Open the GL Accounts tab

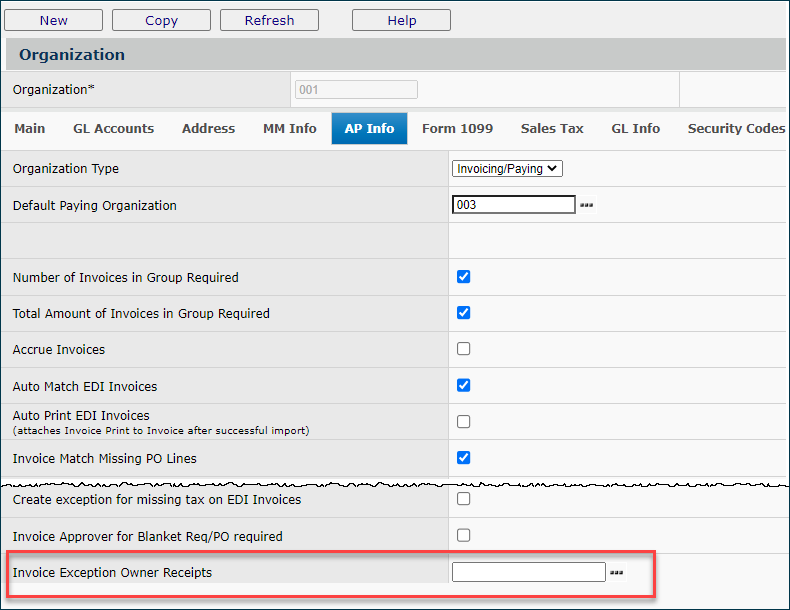113,129
